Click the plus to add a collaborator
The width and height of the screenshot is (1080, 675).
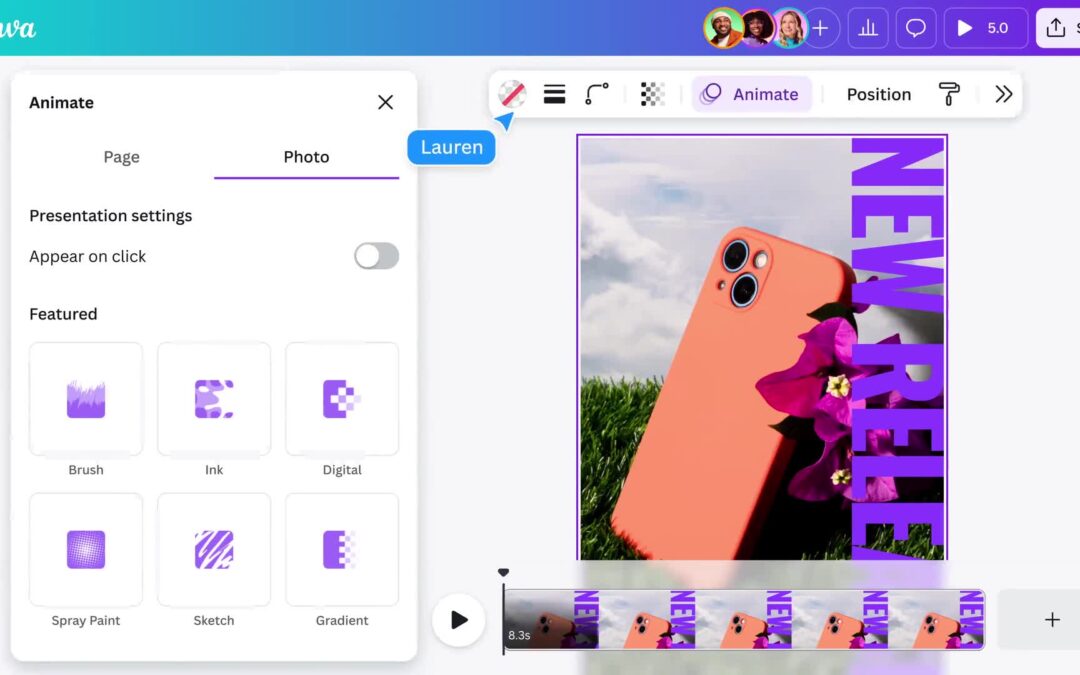tap(821, 27)
